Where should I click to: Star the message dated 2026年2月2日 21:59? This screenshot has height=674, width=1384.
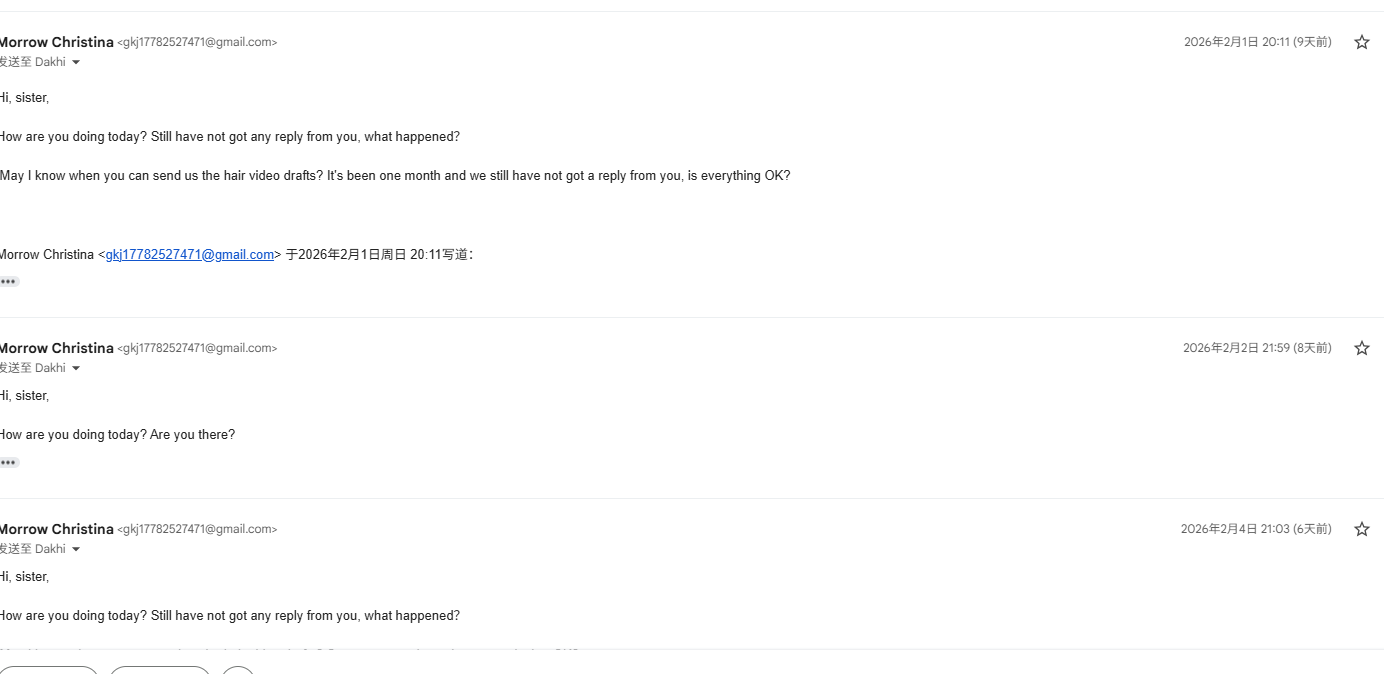tap(1361, 348)
